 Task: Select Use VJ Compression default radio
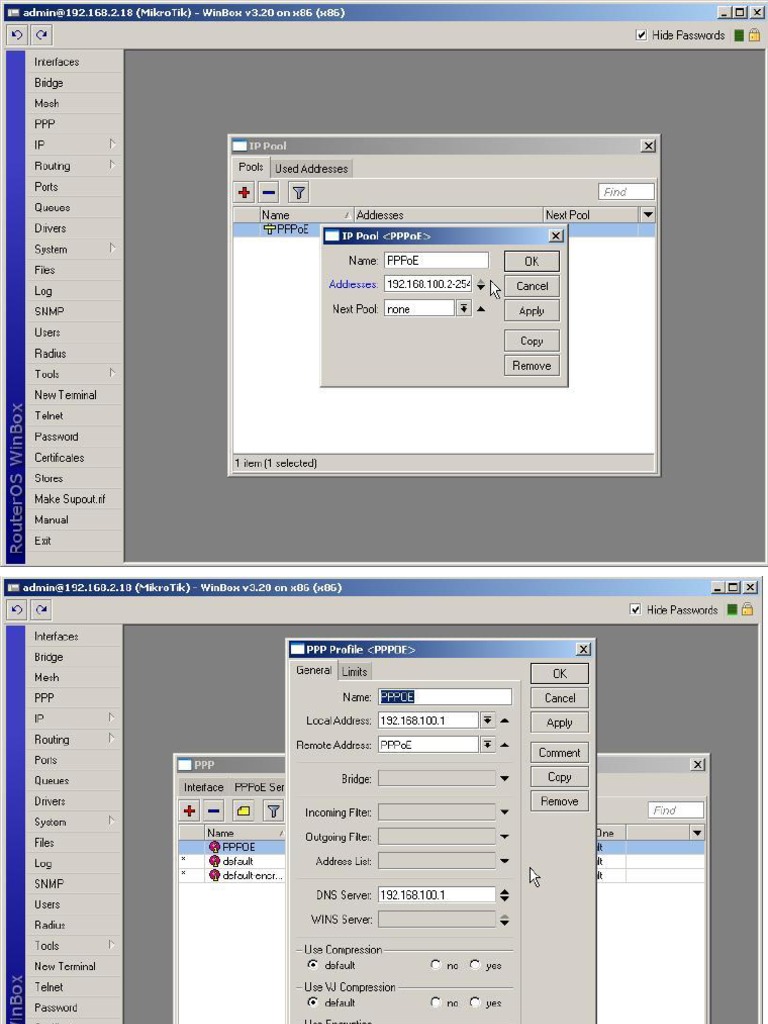coord(313,1002)
